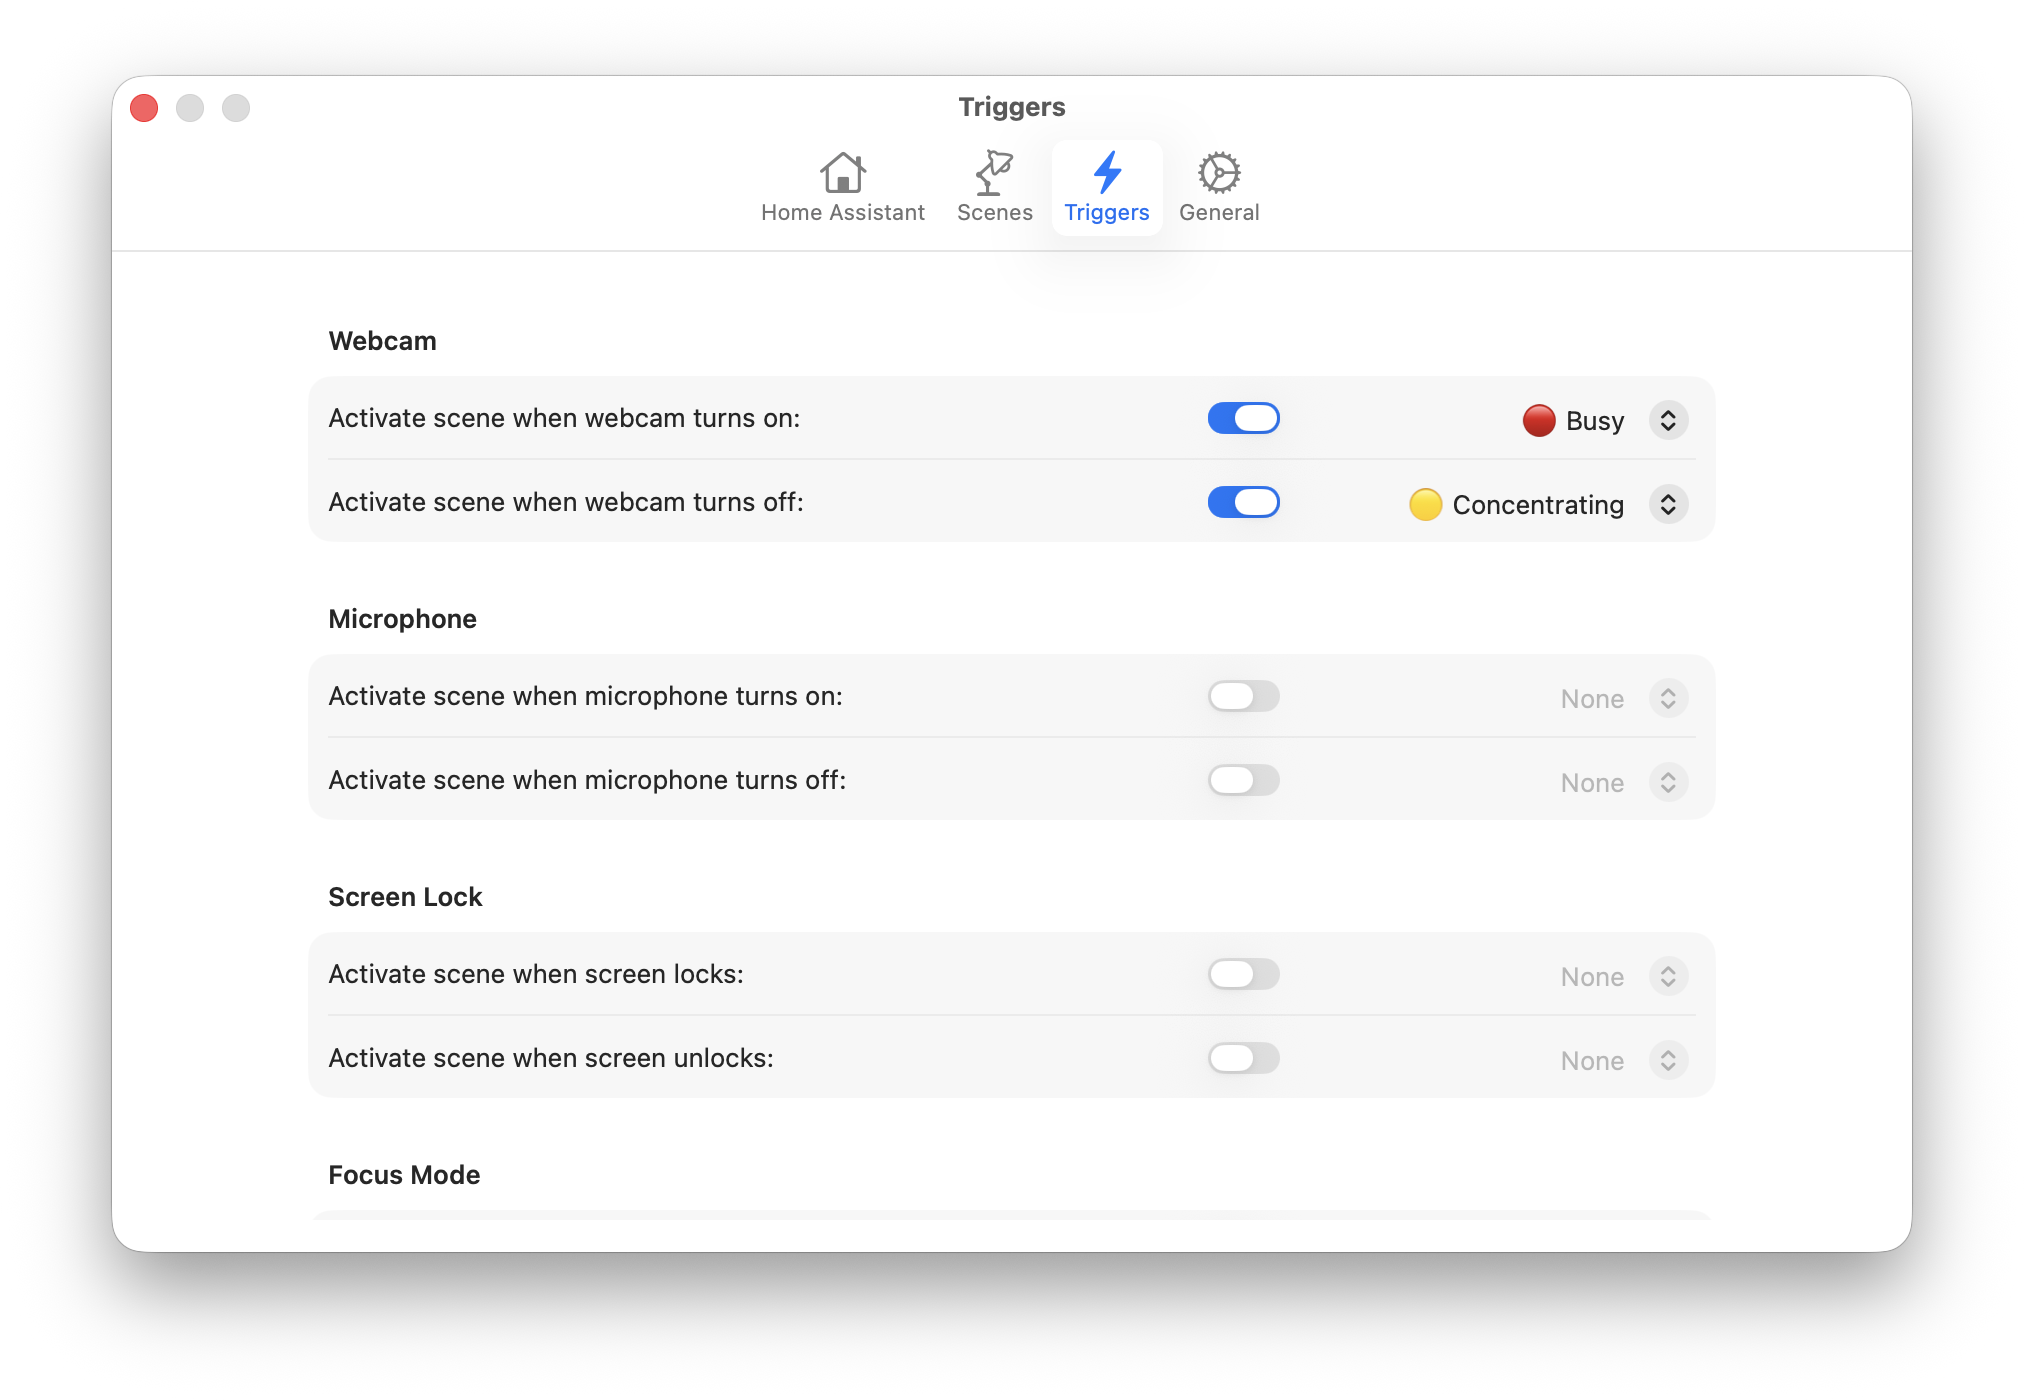The image size is (2024, 1400).
Task: Open the General gear icon tab
Action: (1218, 173)
